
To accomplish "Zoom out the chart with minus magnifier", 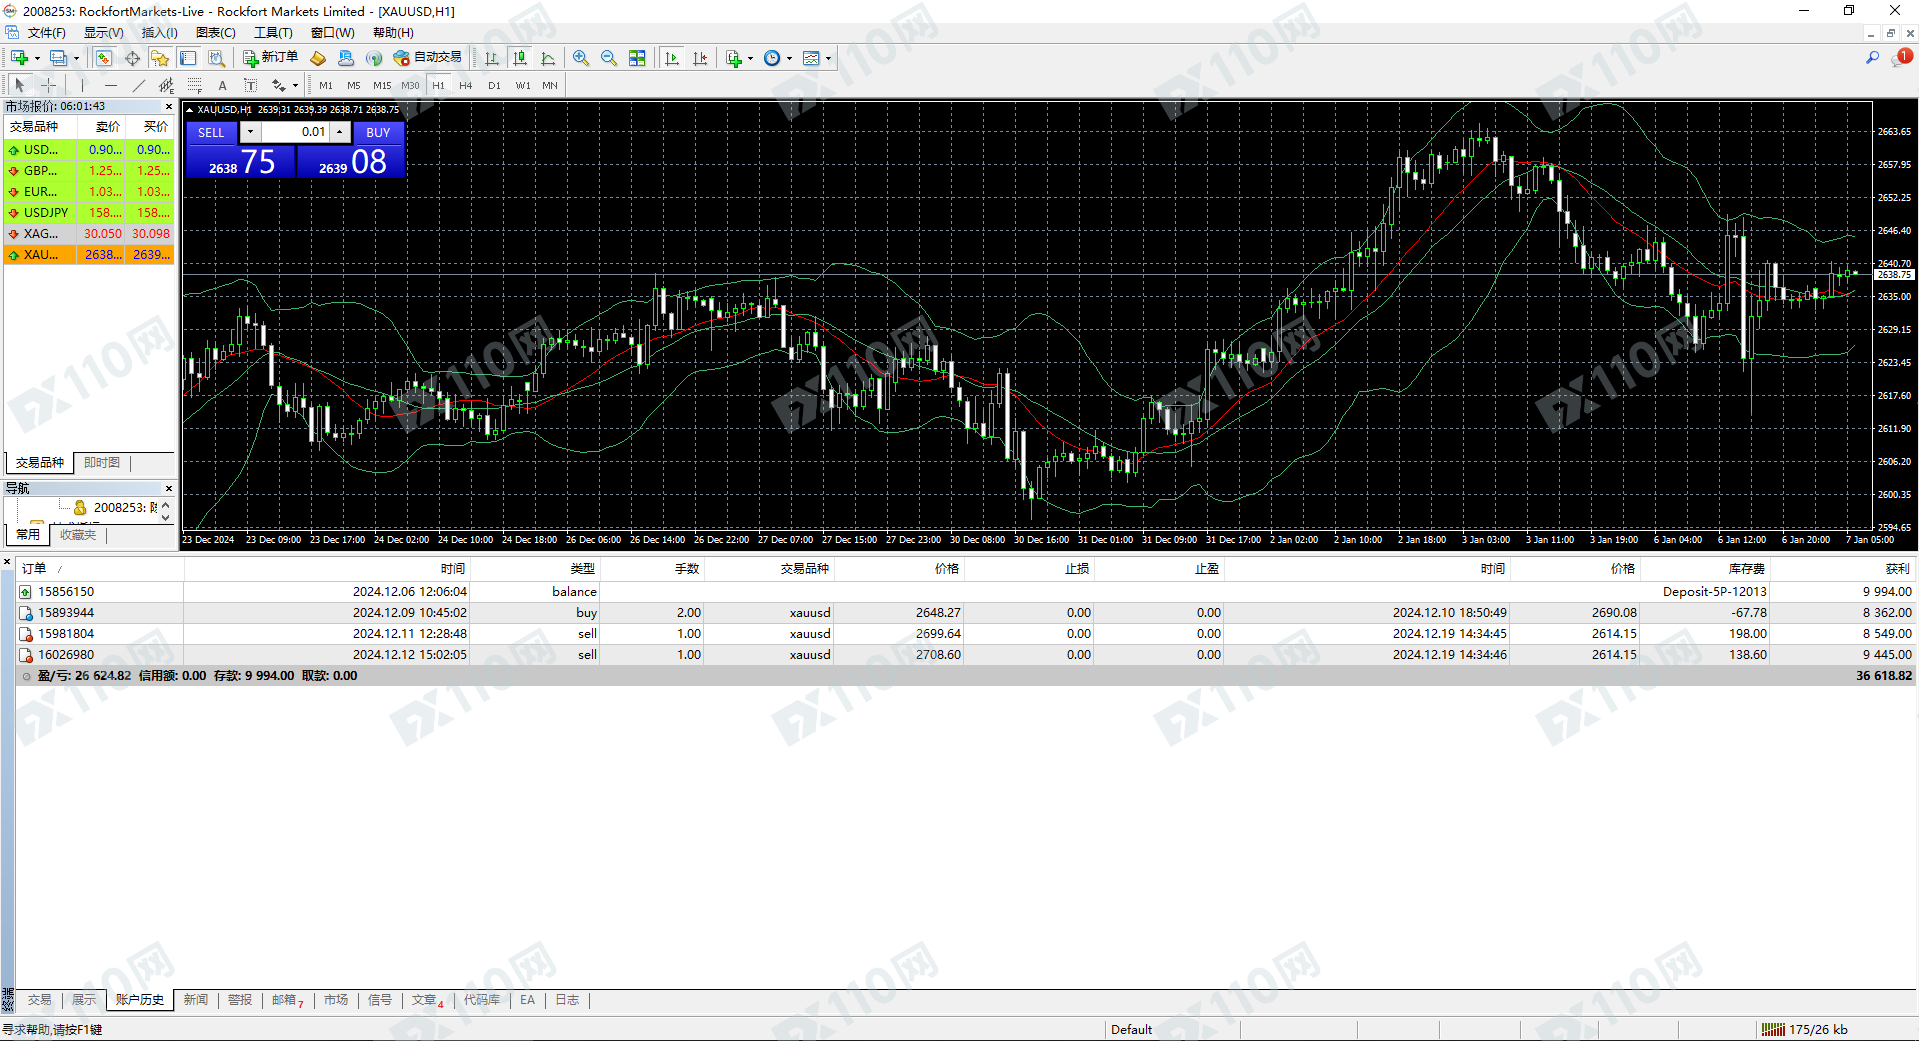I will (609, 58).
